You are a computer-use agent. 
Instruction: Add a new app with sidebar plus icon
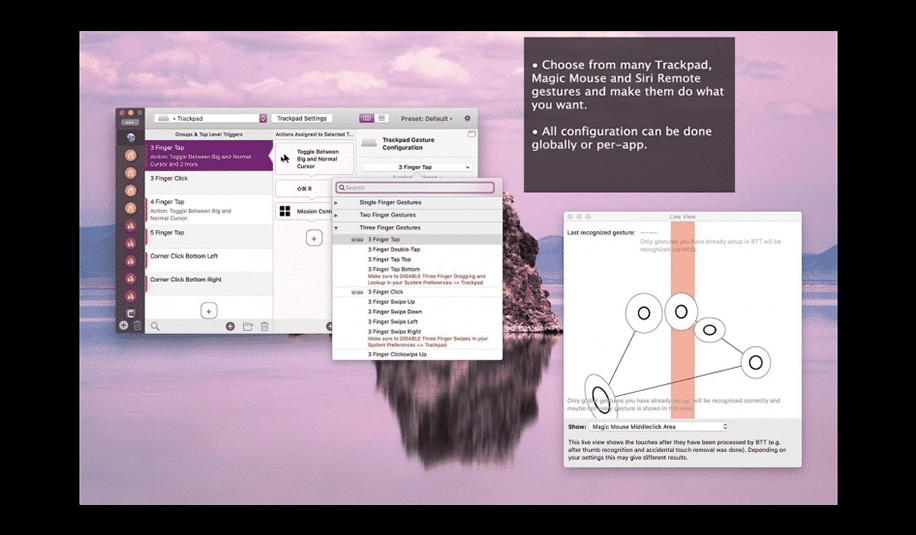[123, 325]
